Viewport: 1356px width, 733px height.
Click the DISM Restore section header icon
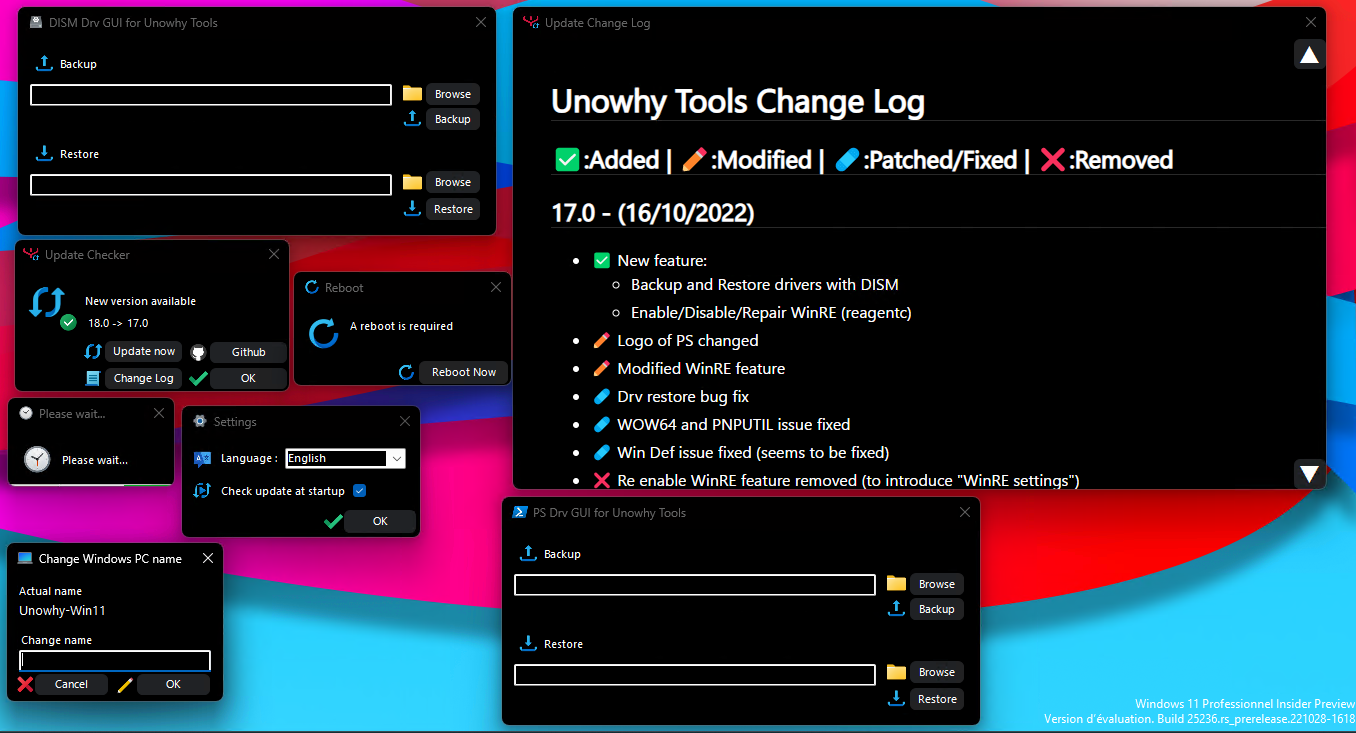point(44,153)
